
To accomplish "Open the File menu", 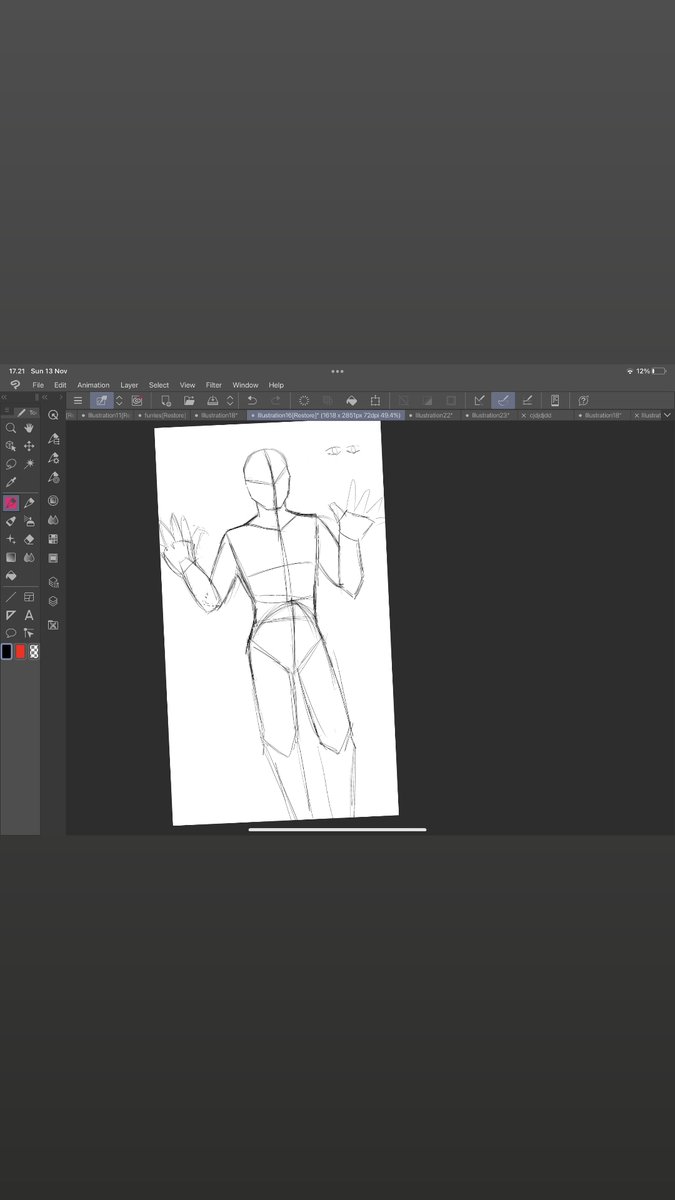I will (38, 385).
